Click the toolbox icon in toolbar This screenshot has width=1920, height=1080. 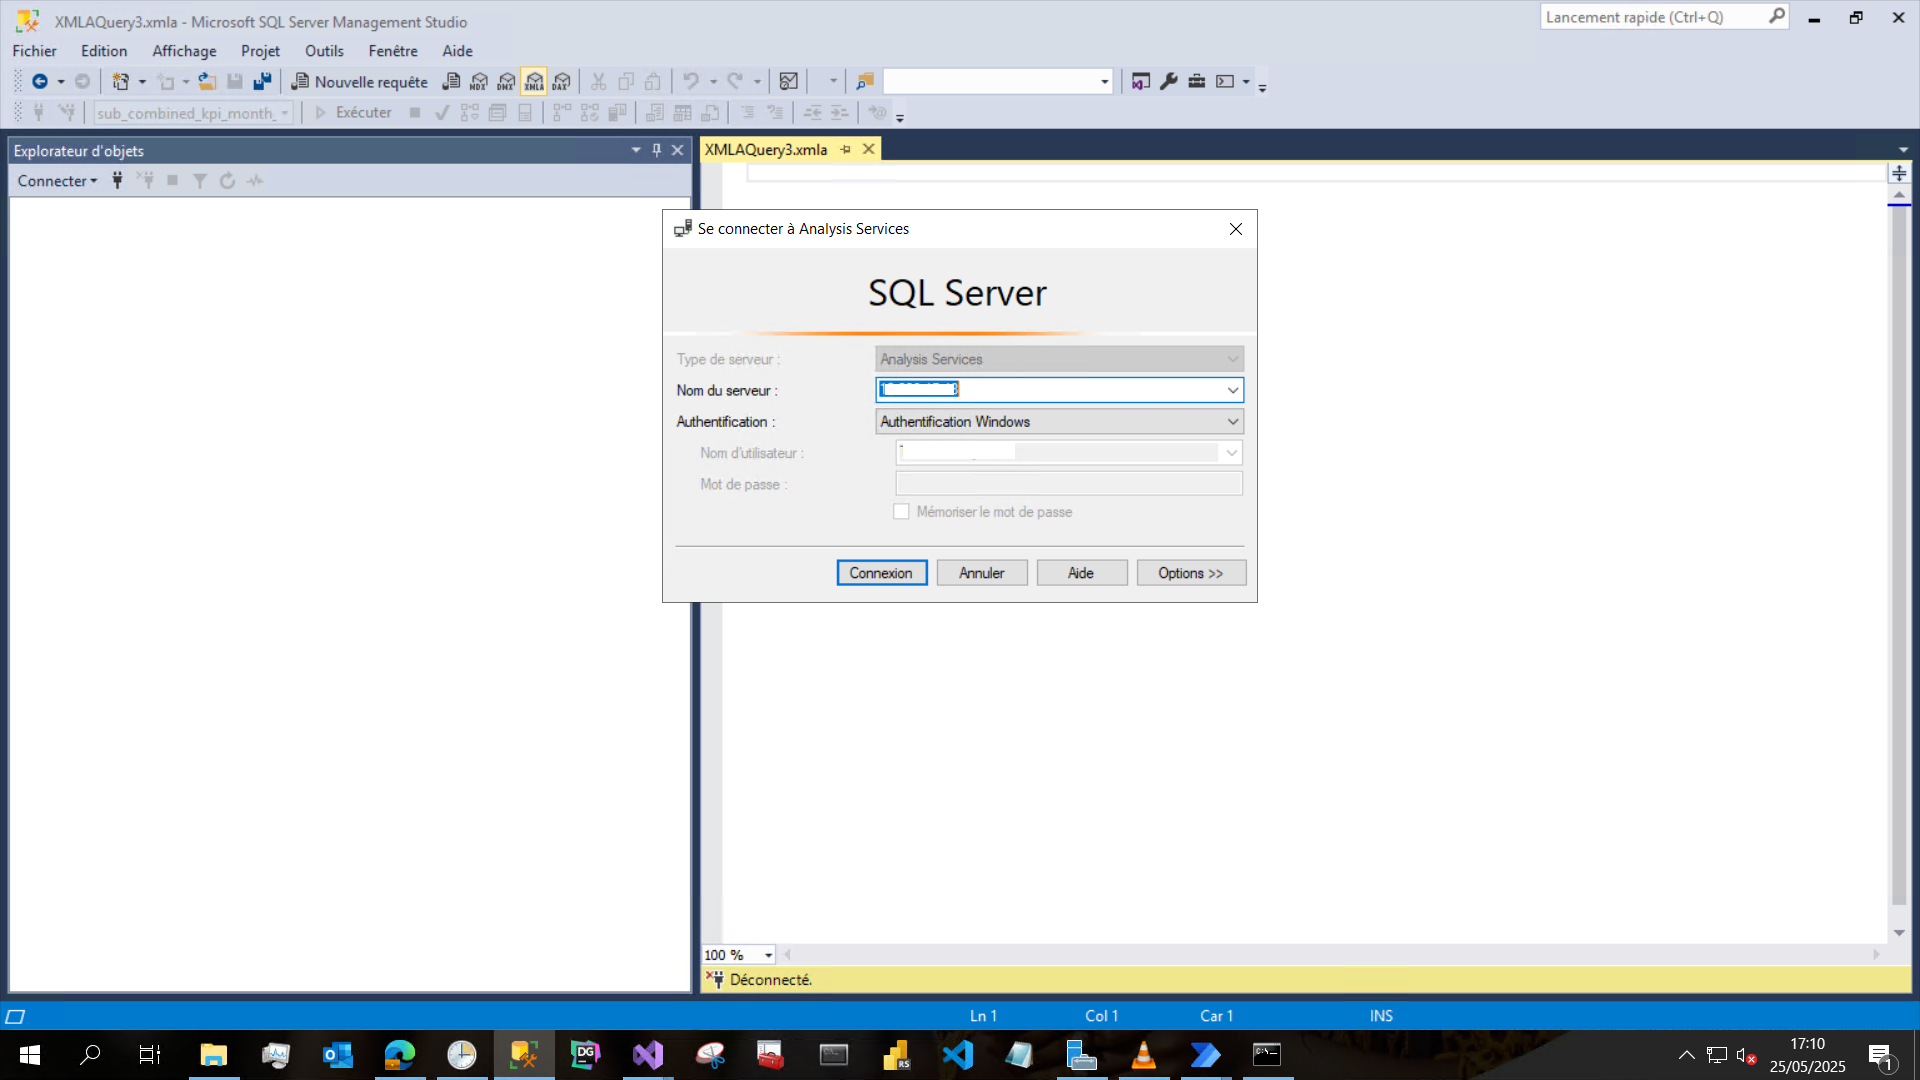tap(1196, 81)
